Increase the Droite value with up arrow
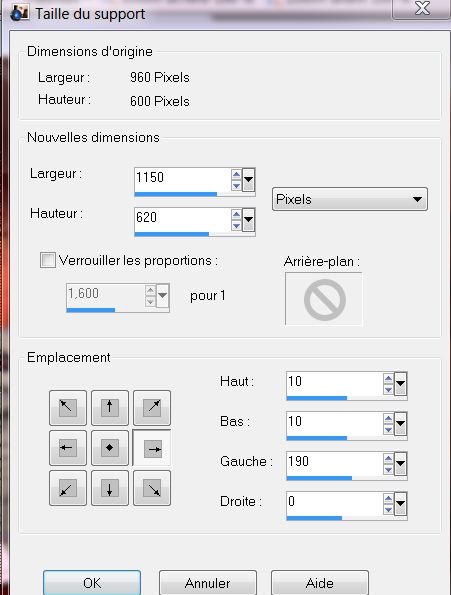Viewport: 451px width, 595px height. [388, 498]
